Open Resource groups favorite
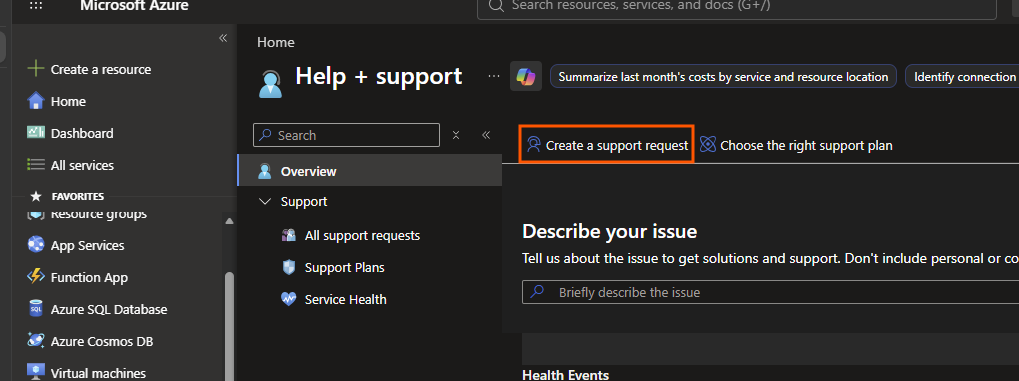The width and height of the screenshot is (1019, 381). pos(99,214)
